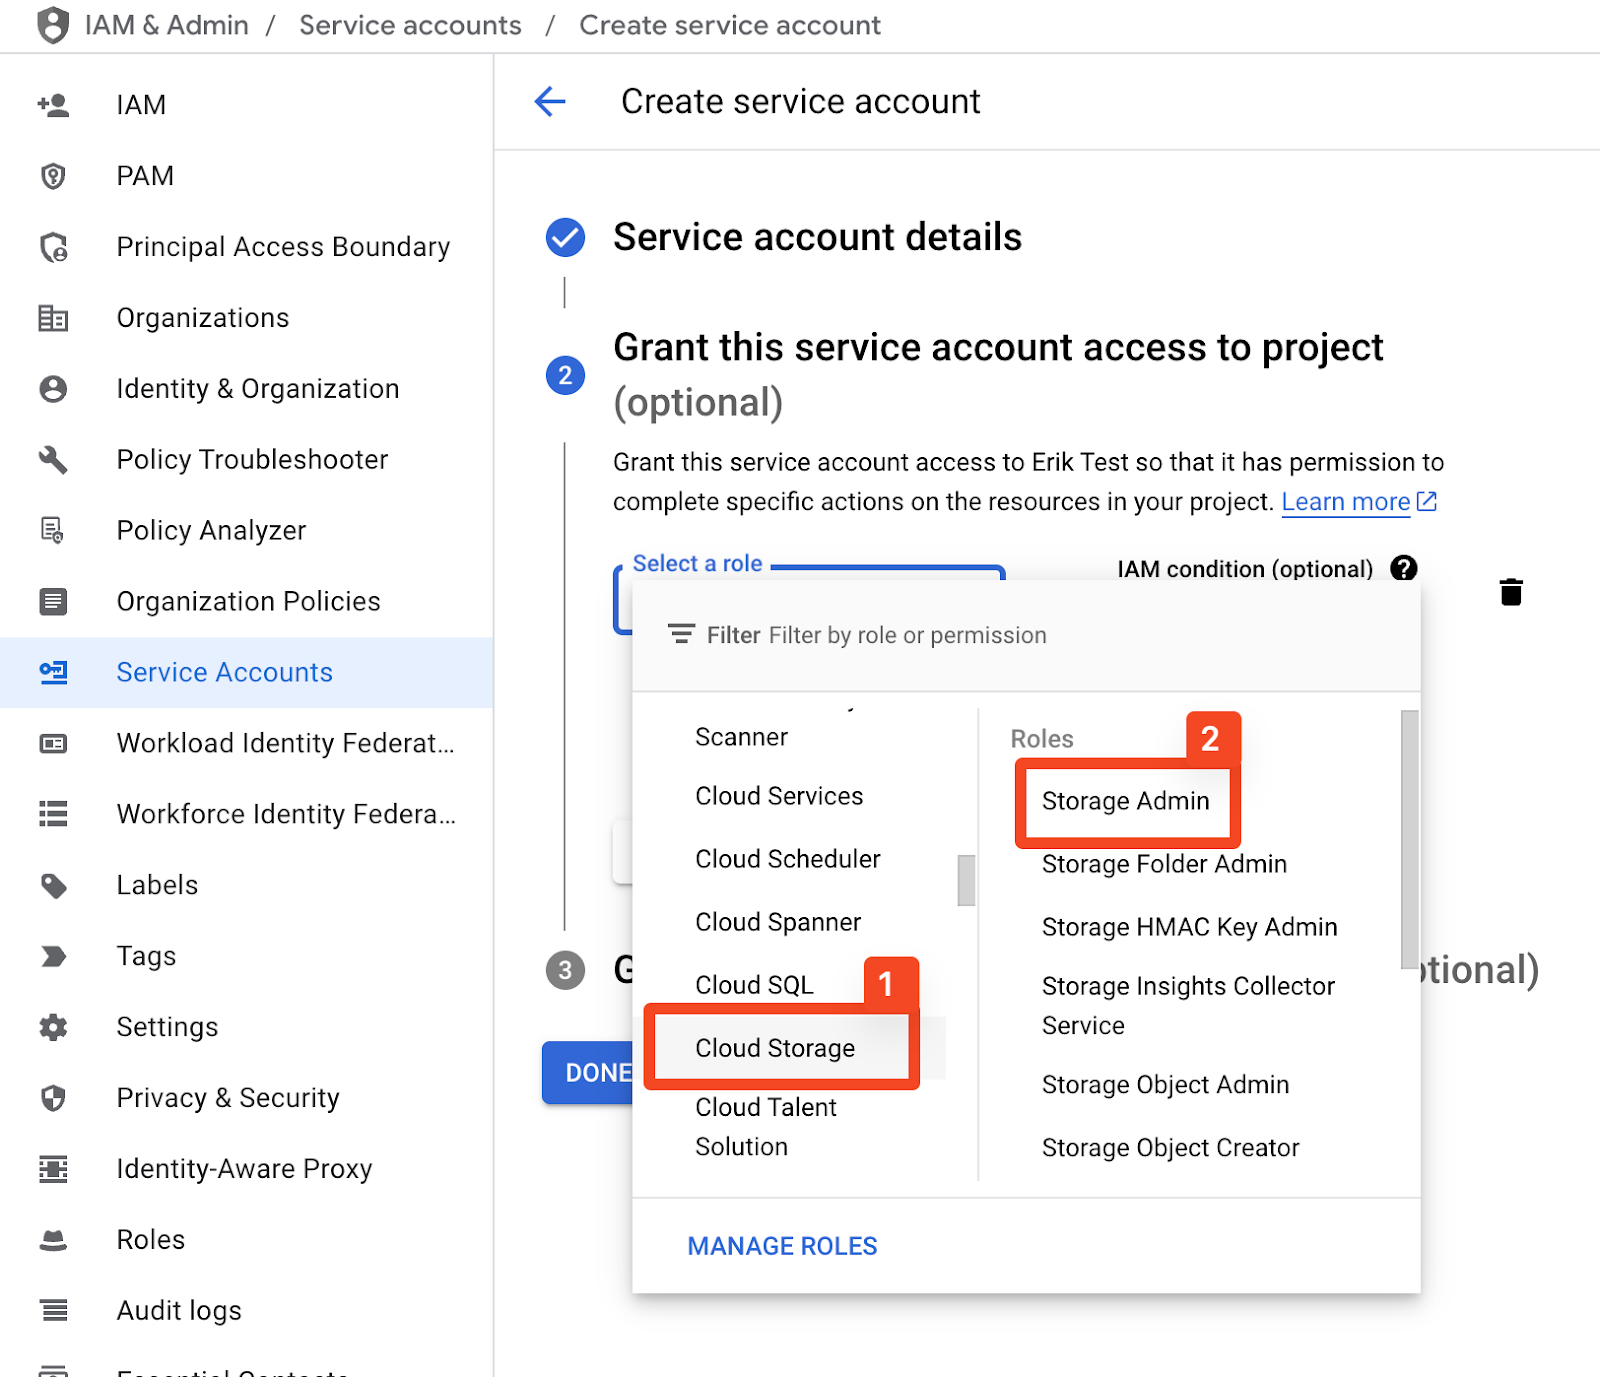Click the step 3 number circle
This screenshot has height=1377, width=1600.
(565, 970)
